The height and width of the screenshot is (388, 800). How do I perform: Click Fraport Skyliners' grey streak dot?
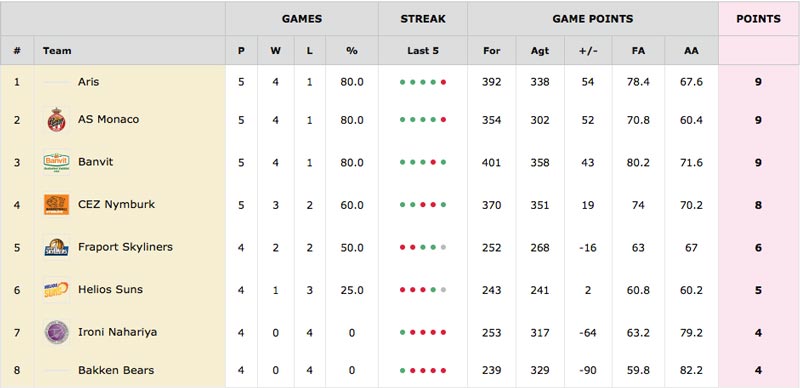[443, 248]
